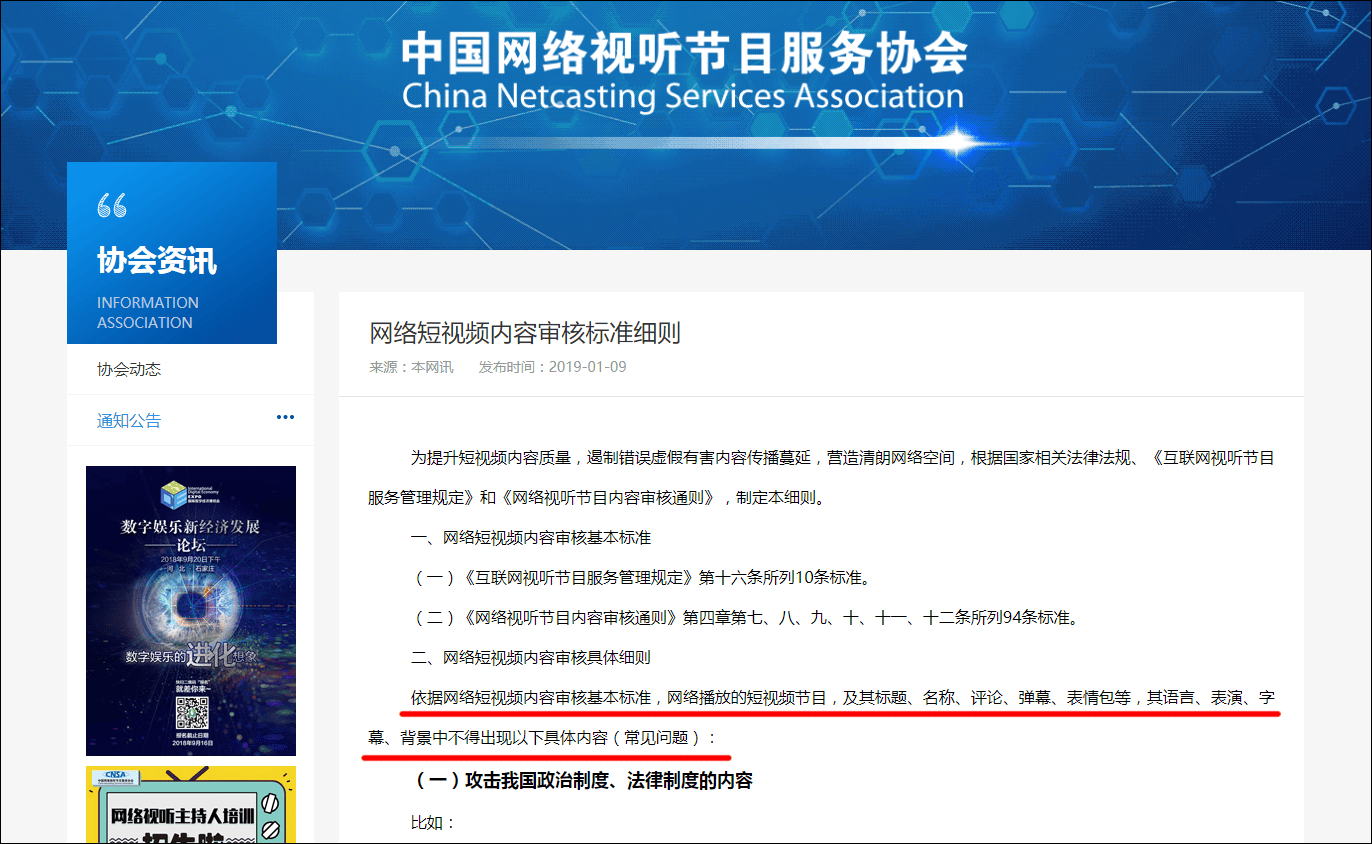The width and height of the screenshot is (1372, 844).
Task: Click the China Netcasting Services Association text
Action: pos(682,97)
